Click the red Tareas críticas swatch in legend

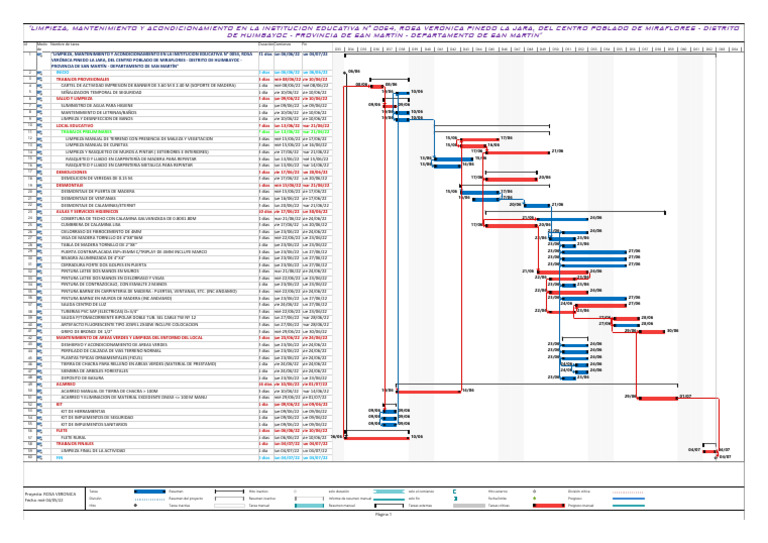tap(549, 505)
